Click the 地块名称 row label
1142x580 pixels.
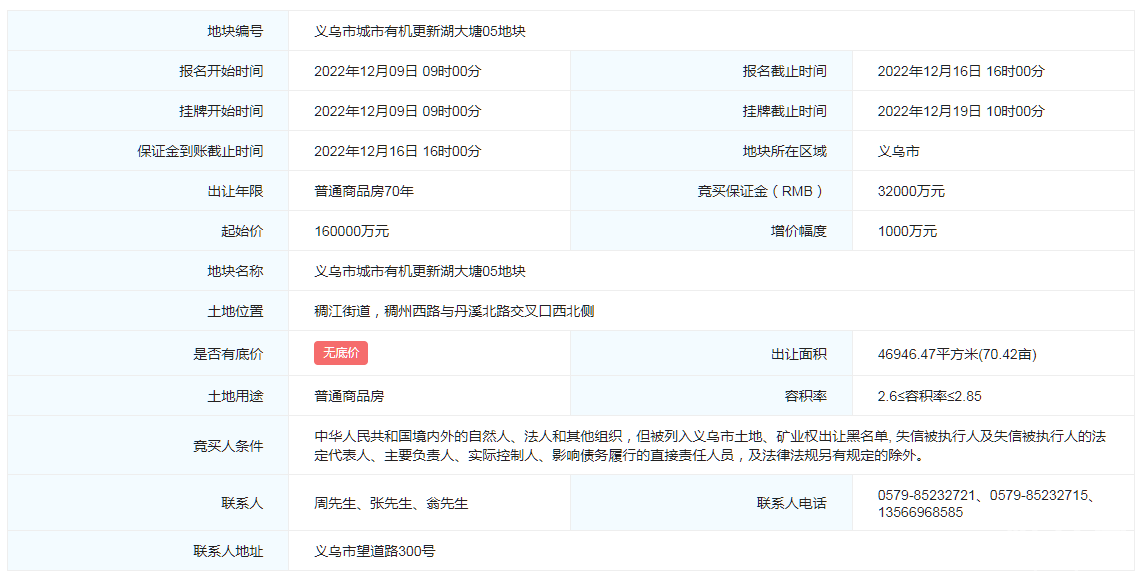pos(235,271)
